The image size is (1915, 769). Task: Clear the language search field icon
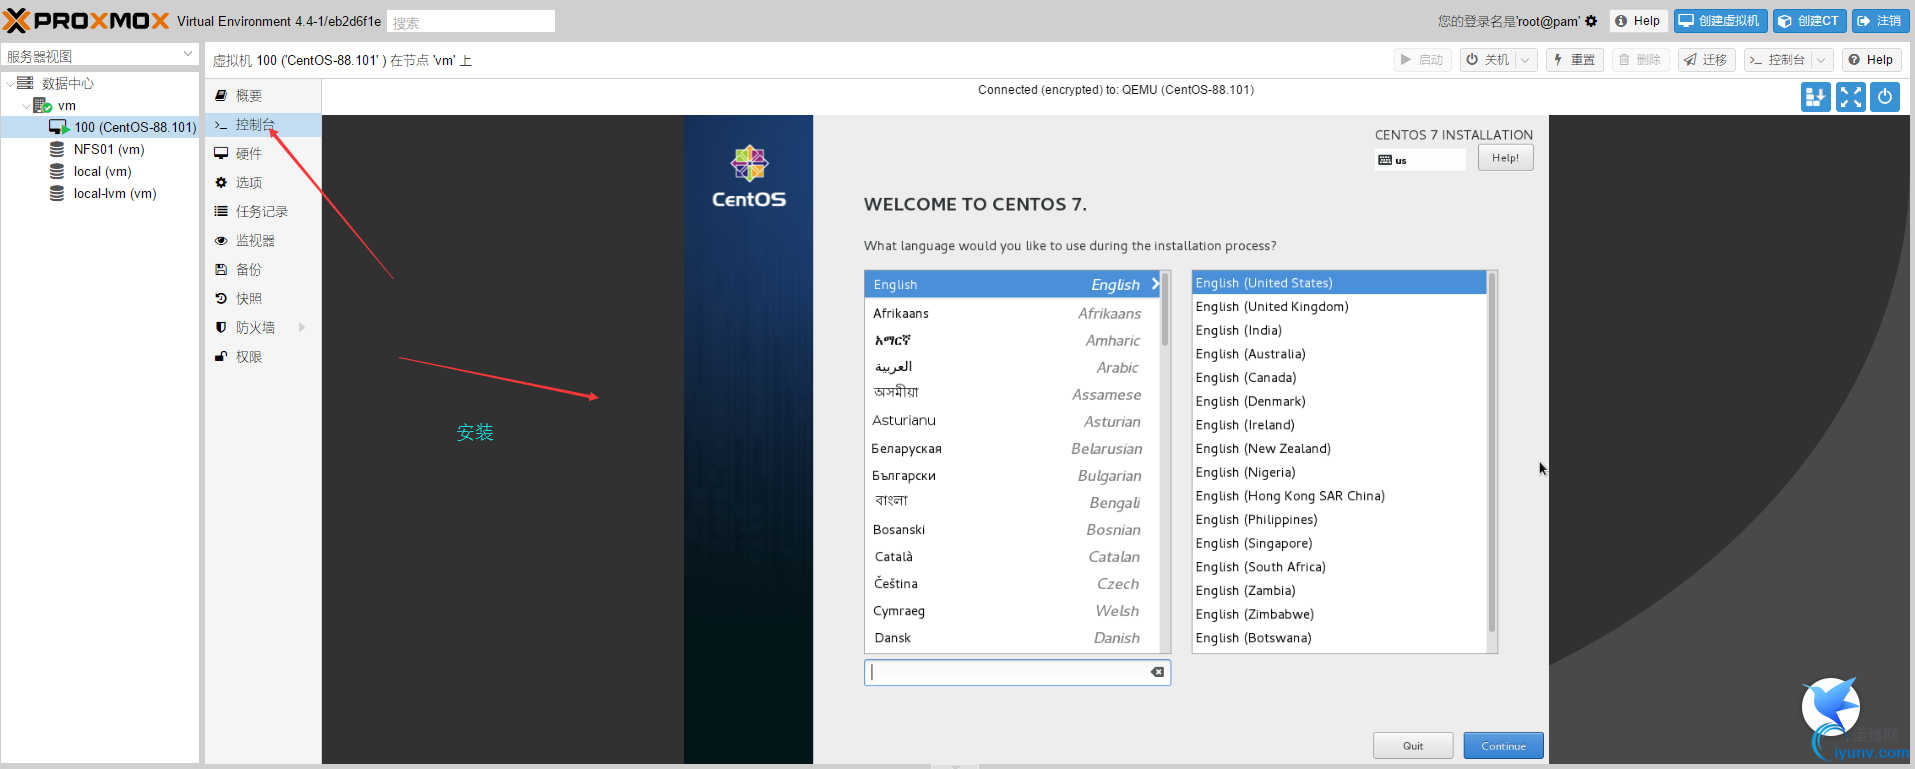(1157, 672)
